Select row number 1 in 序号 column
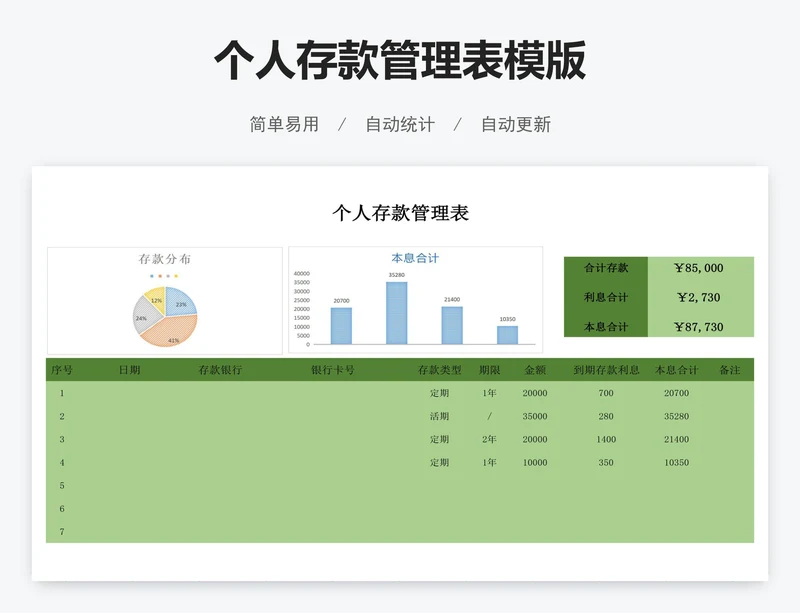The height and width of the screenshot is (613, 800). 62,393
